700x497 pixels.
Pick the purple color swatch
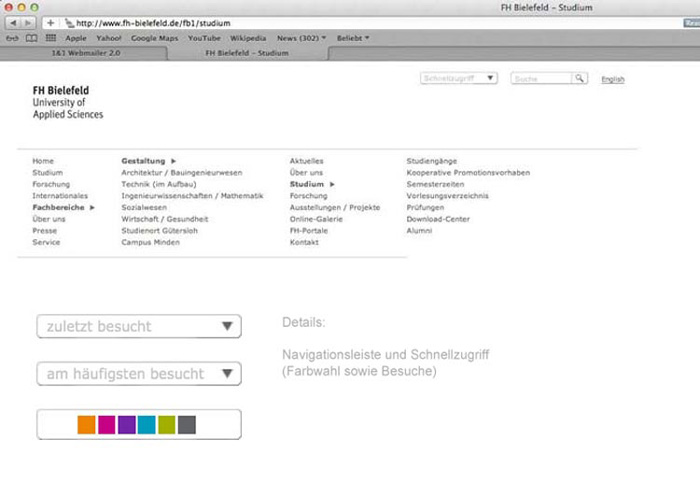pyautogui.click(x=126, y=425)
